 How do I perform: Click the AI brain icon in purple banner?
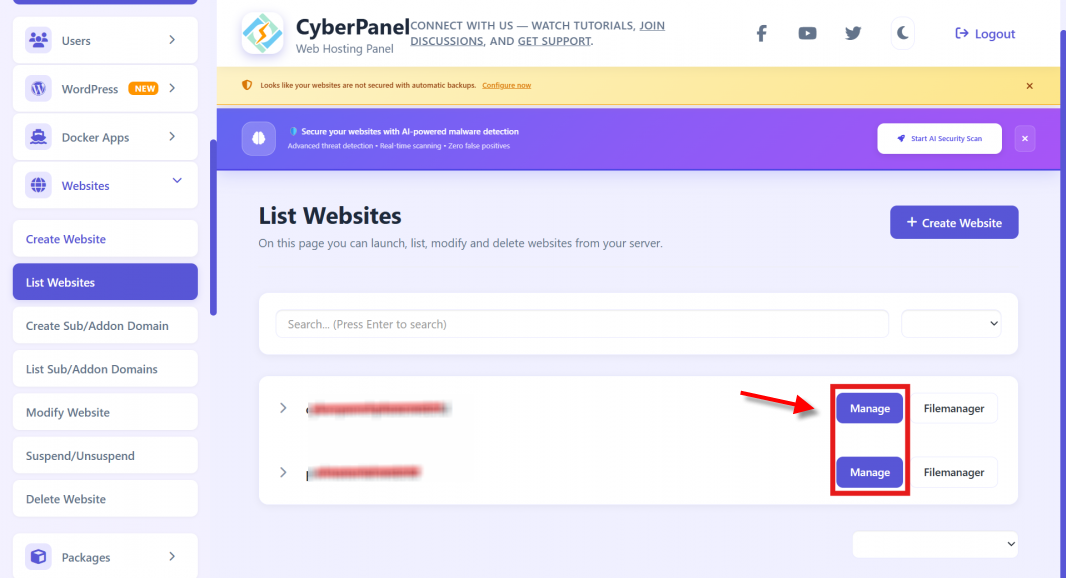[x=258, y=138]
